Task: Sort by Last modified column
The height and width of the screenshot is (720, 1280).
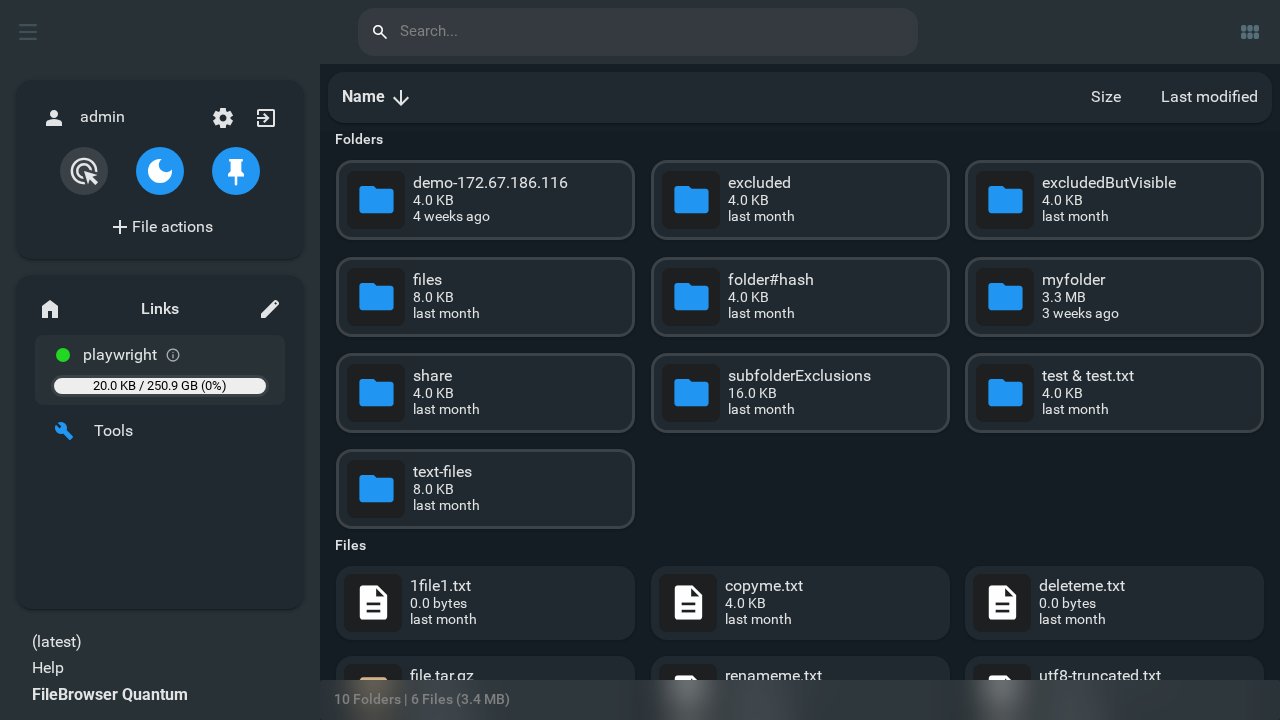Action: (1209, 97)
